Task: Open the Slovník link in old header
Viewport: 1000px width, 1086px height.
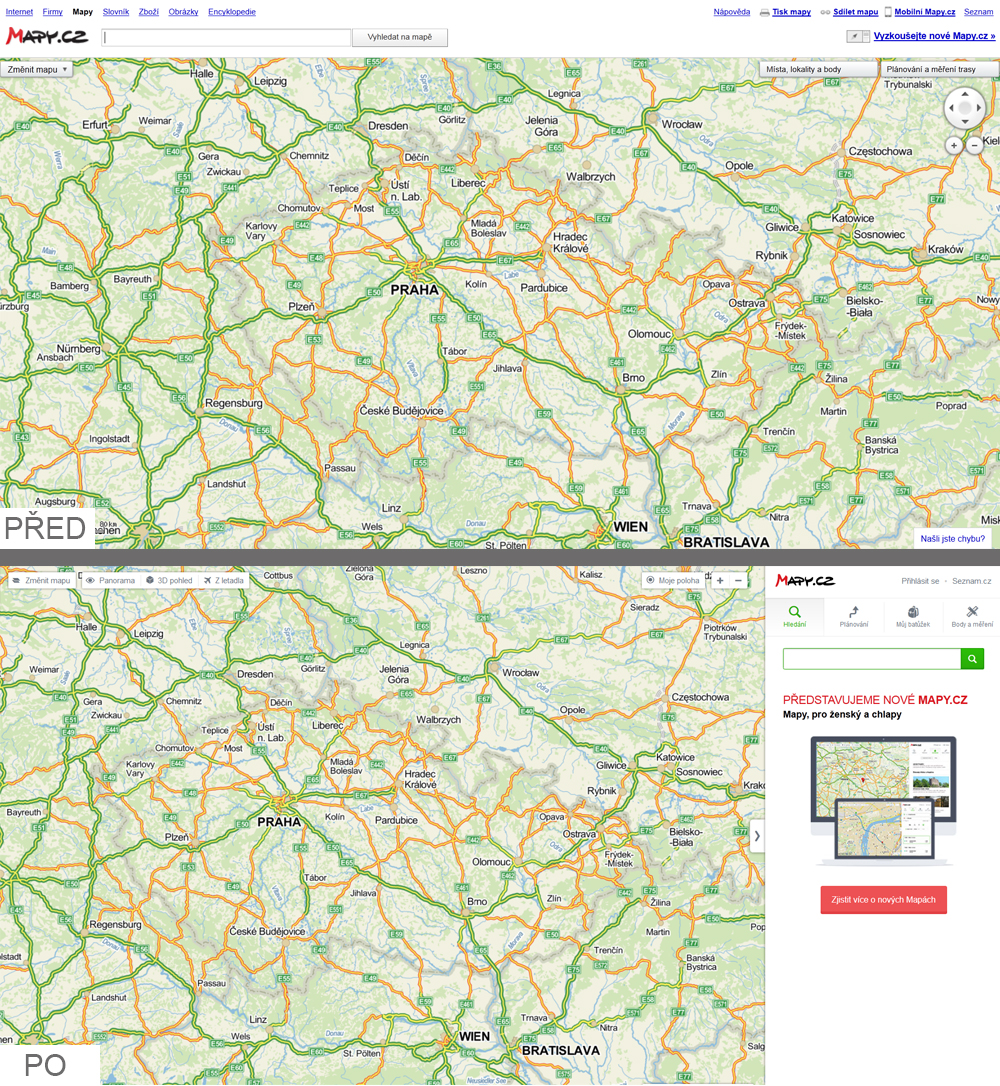Action: click(x=116, y=12)
